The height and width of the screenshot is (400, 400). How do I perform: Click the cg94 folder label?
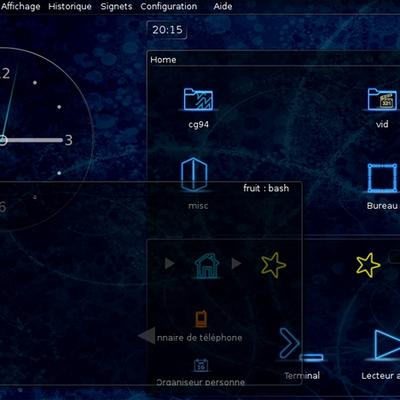point(199,125)
